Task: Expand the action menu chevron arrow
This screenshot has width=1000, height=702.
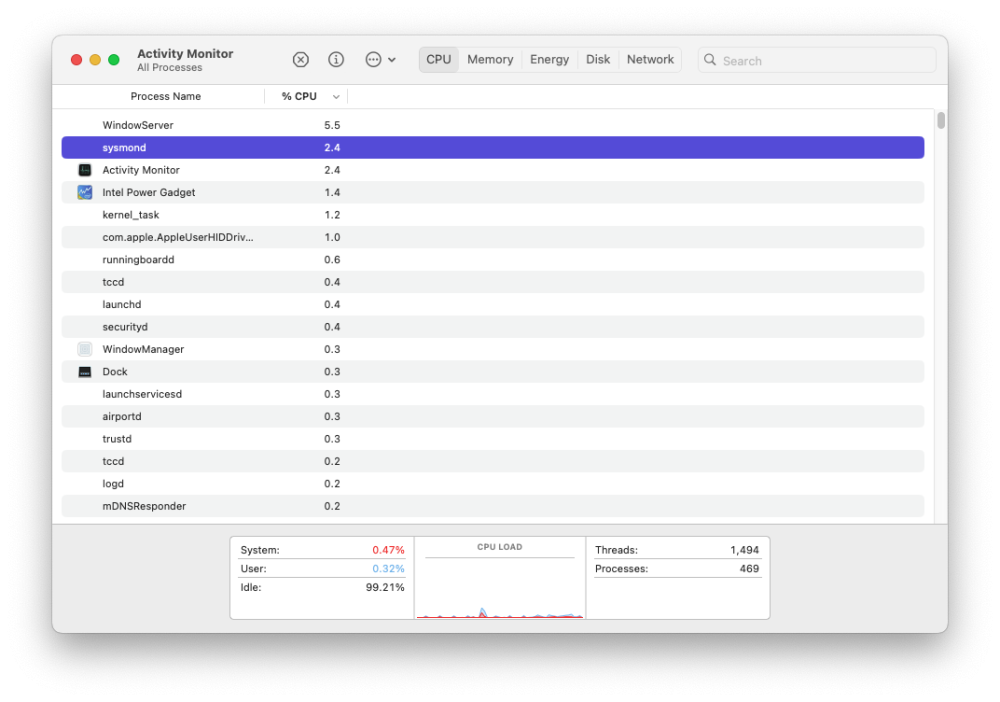Action: tap(392, 60)
